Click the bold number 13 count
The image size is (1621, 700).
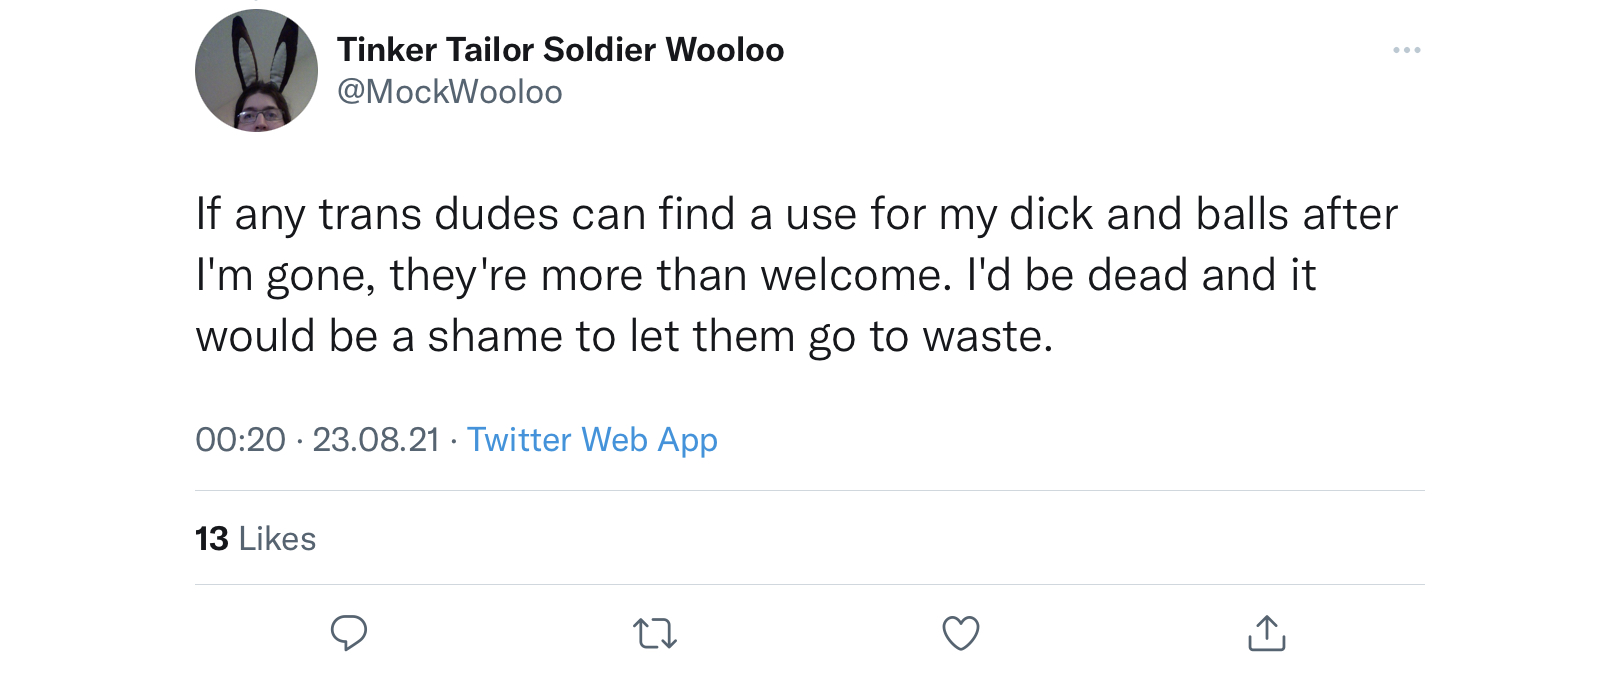point(212,539)
